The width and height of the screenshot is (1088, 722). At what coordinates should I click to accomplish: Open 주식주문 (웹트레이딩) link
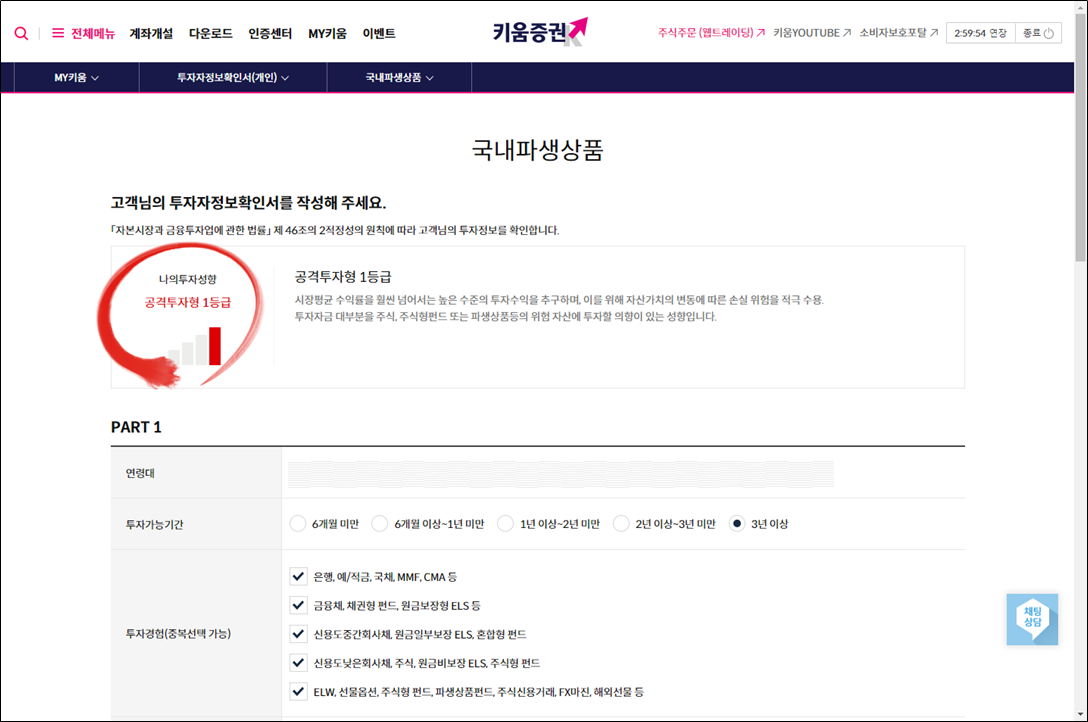706,33
